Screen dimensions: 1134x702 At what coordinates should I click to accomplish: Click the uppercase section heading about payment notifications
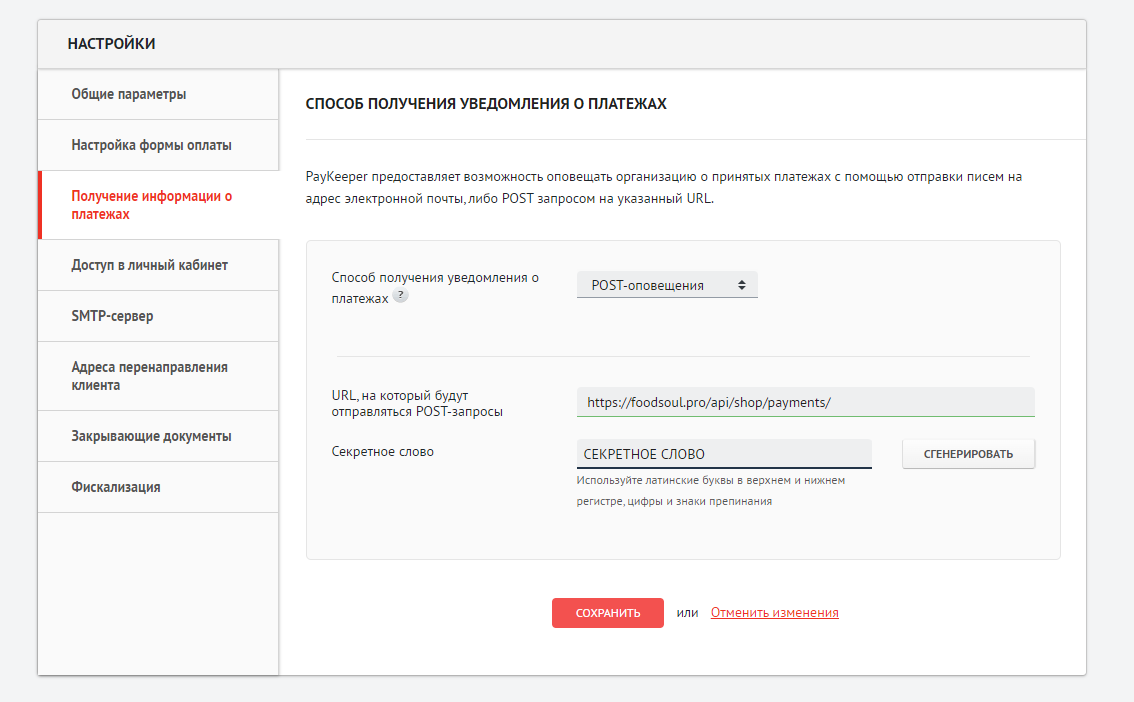tap(485, 103)
